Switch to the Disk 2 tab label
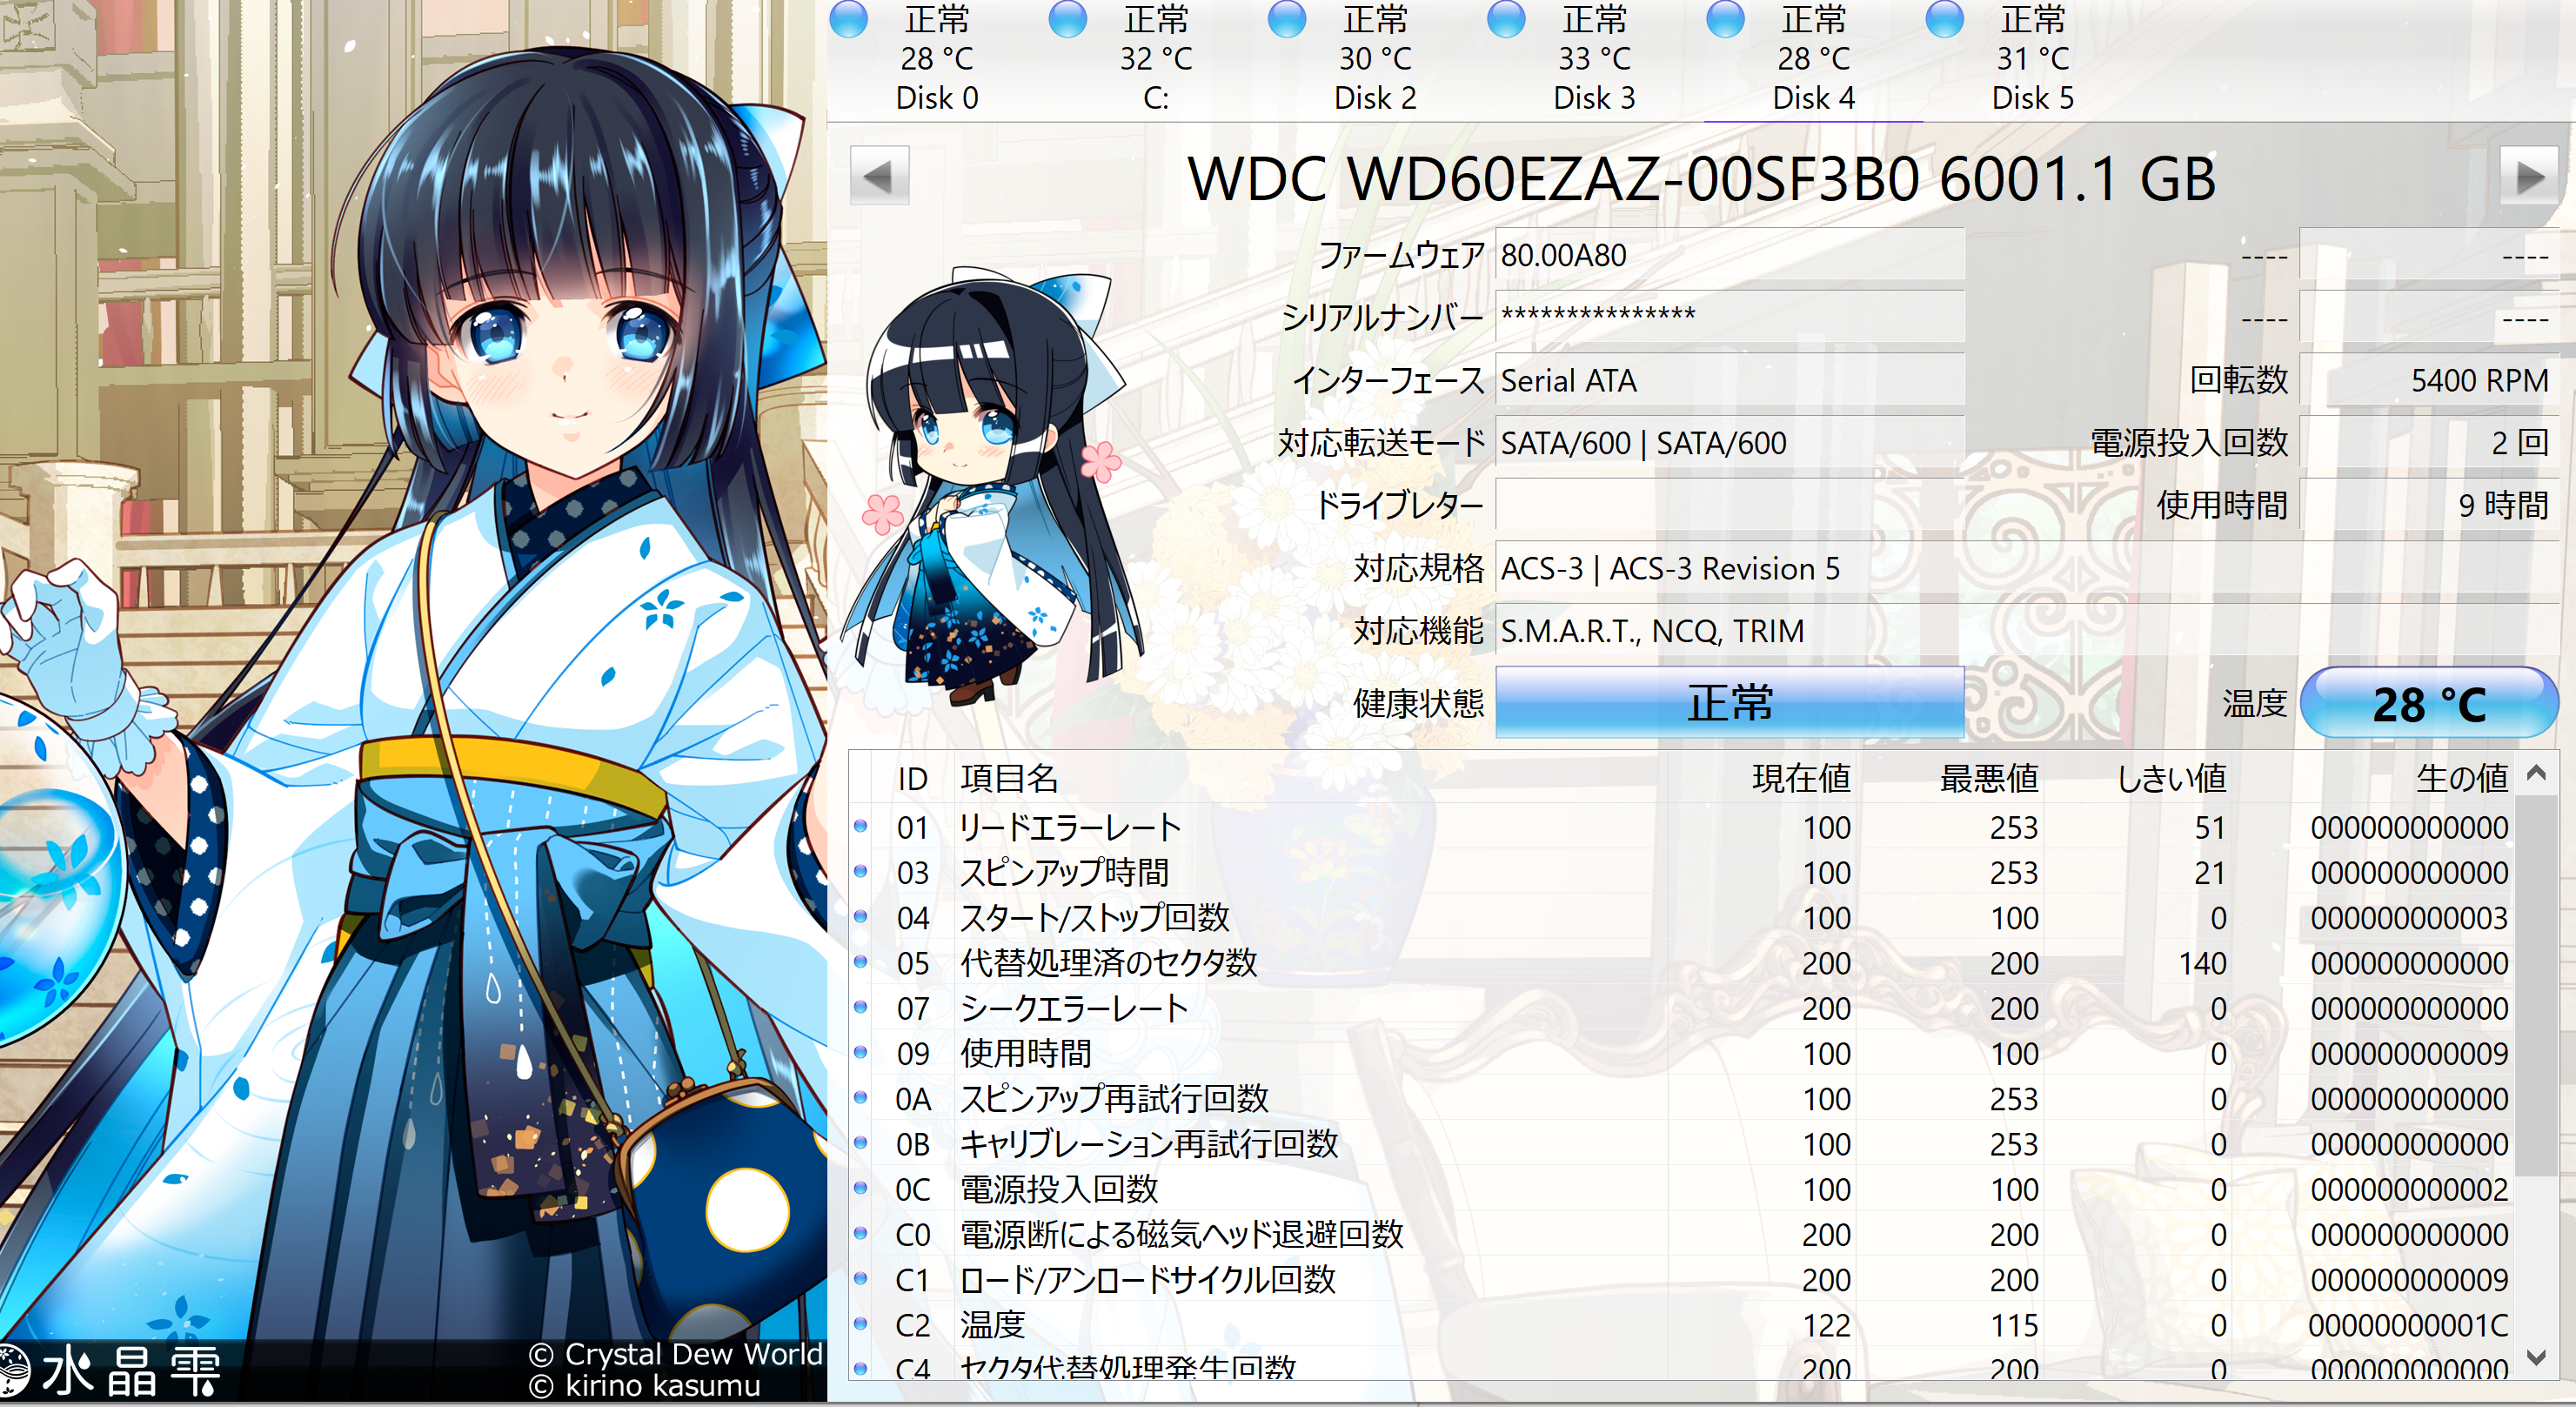Viewport: 2576px width, 1407px height. click(1375, 97)
